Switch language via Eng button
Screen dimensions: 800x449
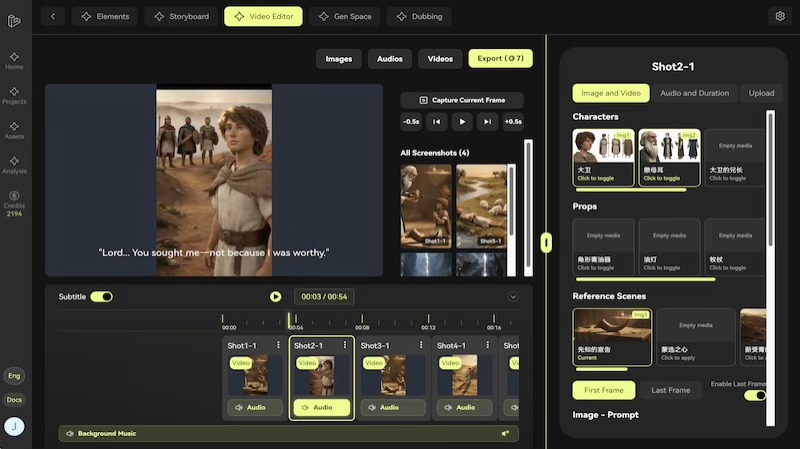click(14, 376)
